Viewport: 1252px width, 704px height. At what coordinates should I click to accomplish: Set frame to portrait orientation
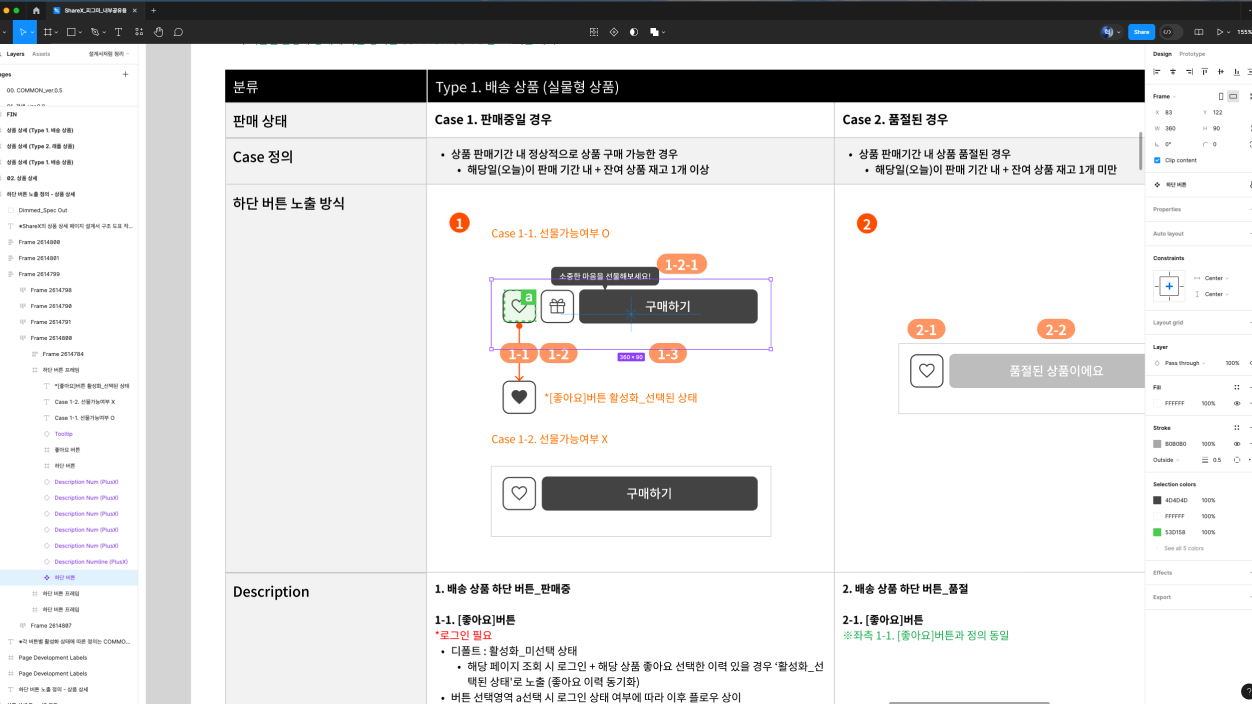[x=1220, y=96]
